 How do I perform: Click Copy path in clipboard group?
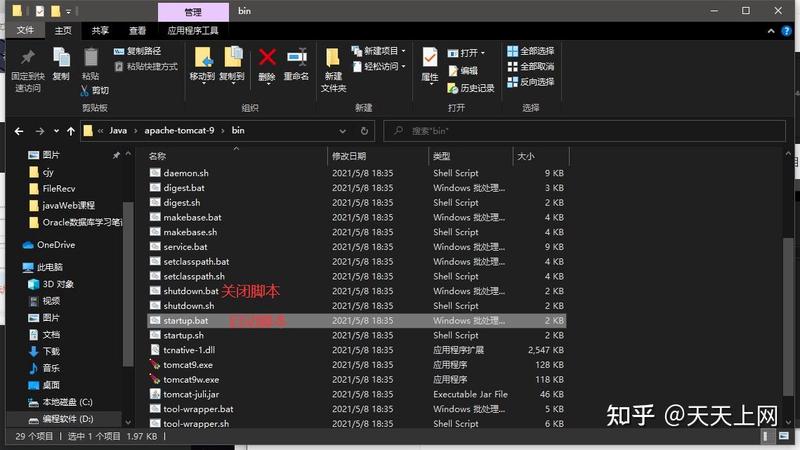click(138, 51)
